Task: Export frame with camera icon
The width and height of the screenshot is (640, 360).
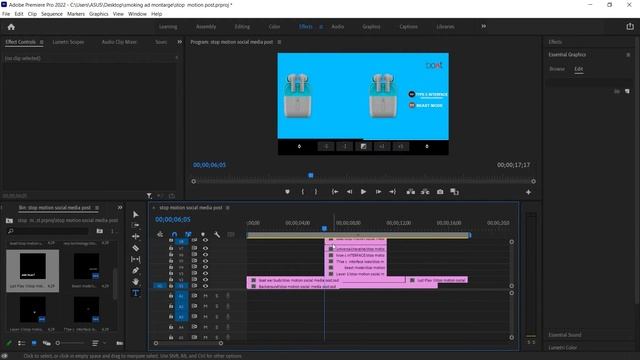Action: pyautogui.click(x=440, y=192)
